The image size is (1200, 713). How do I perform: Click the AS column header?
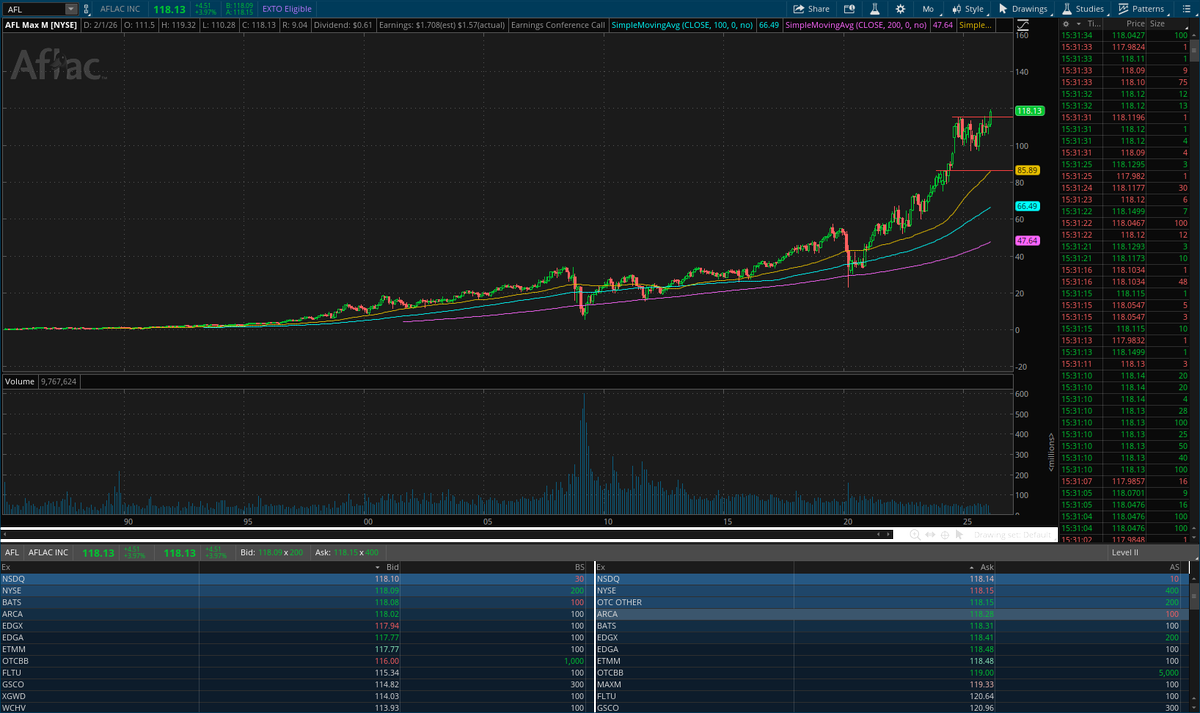pos(1175,566)
